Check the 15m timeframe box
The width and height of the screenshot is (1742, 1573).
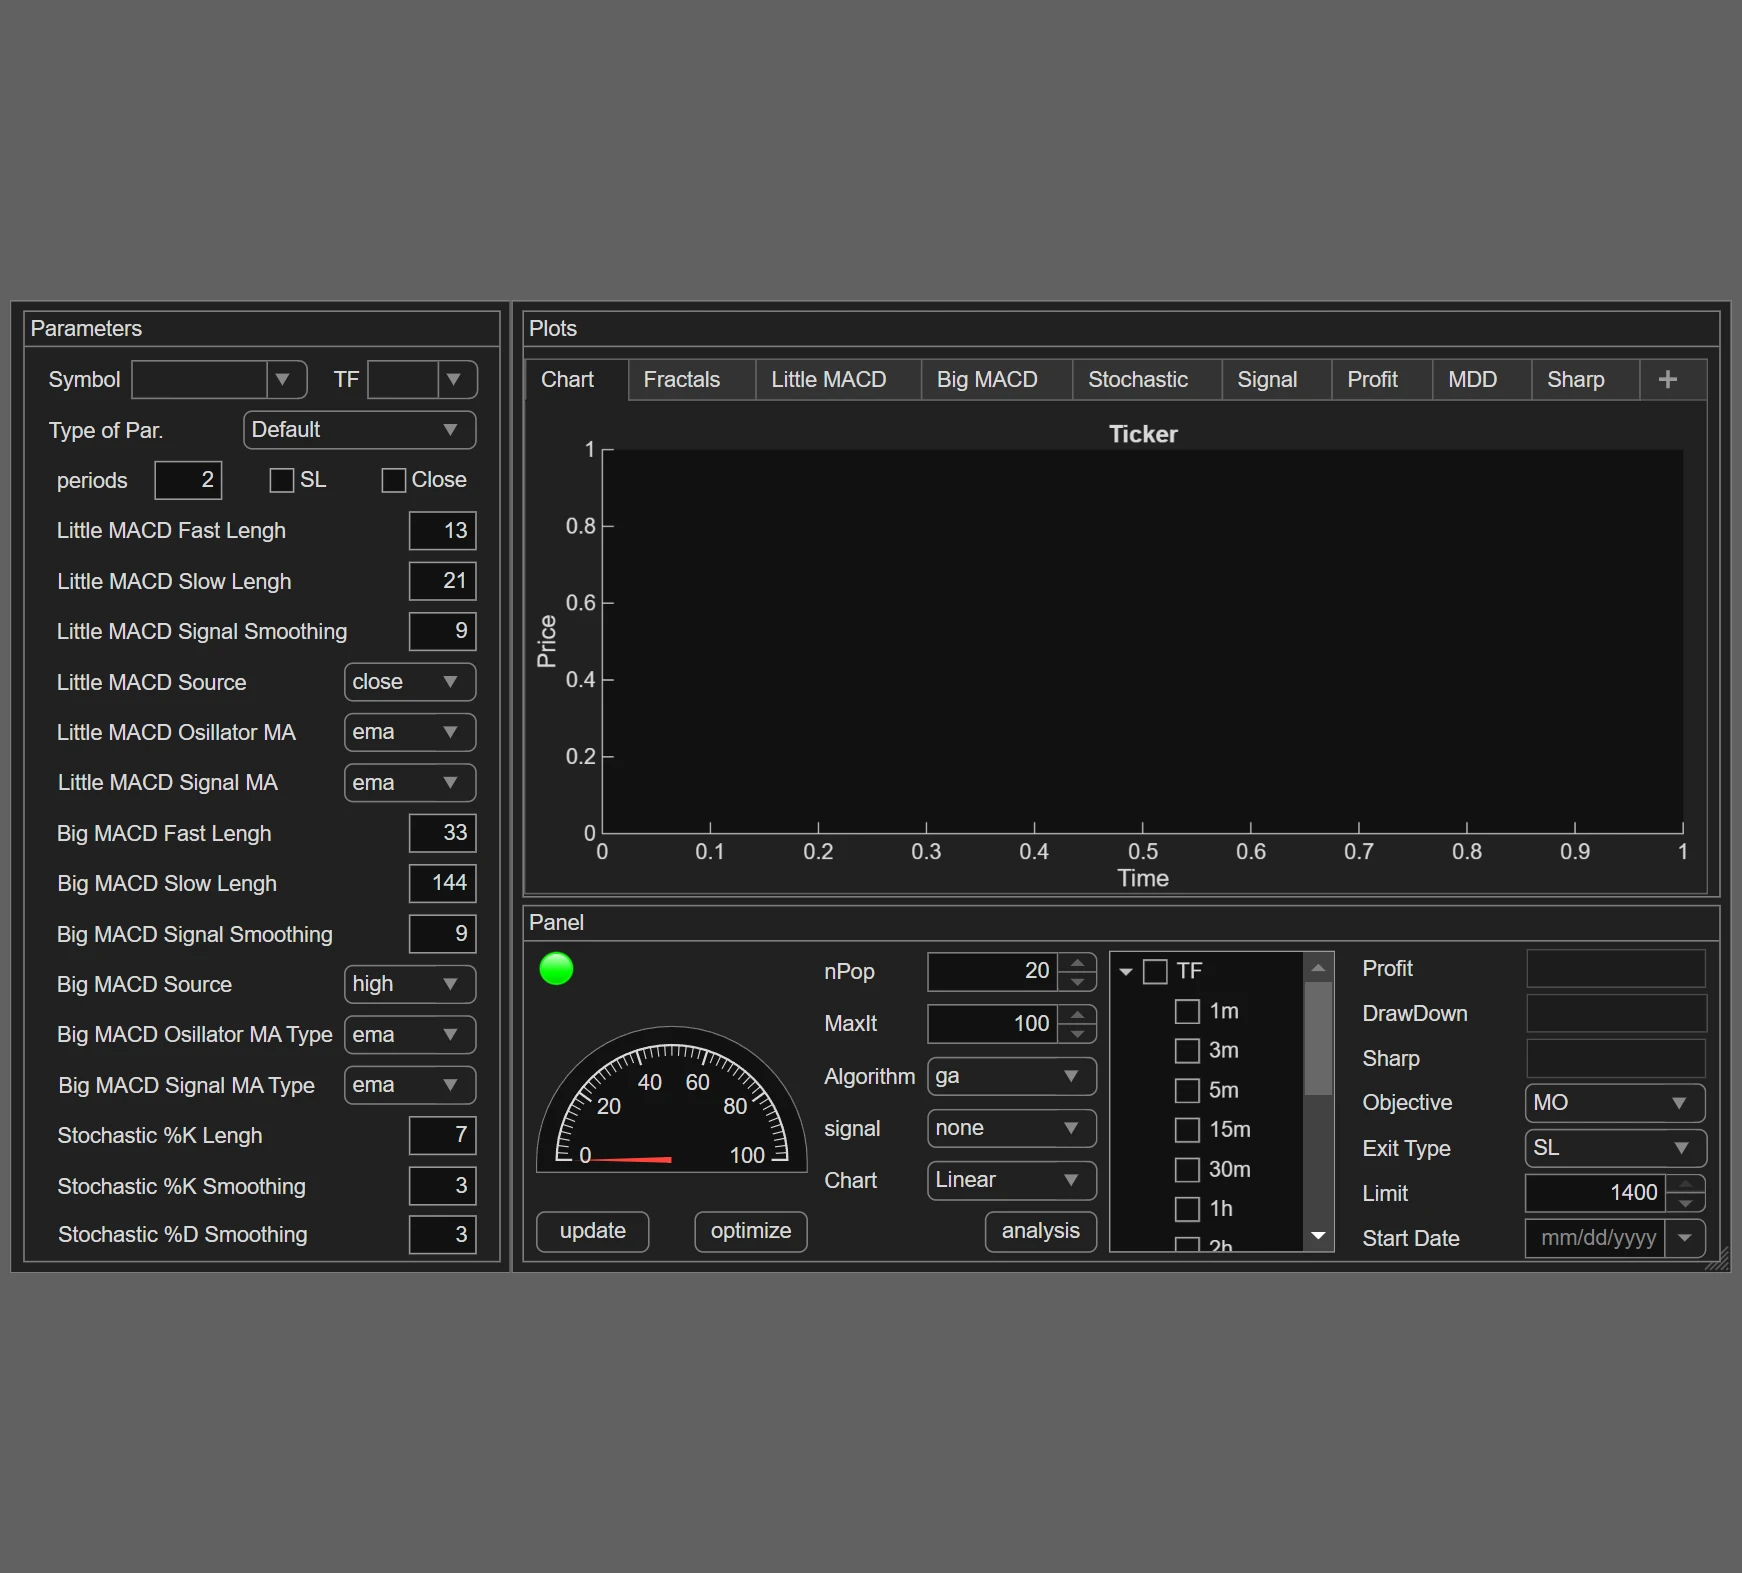tap(1187, 1130)
